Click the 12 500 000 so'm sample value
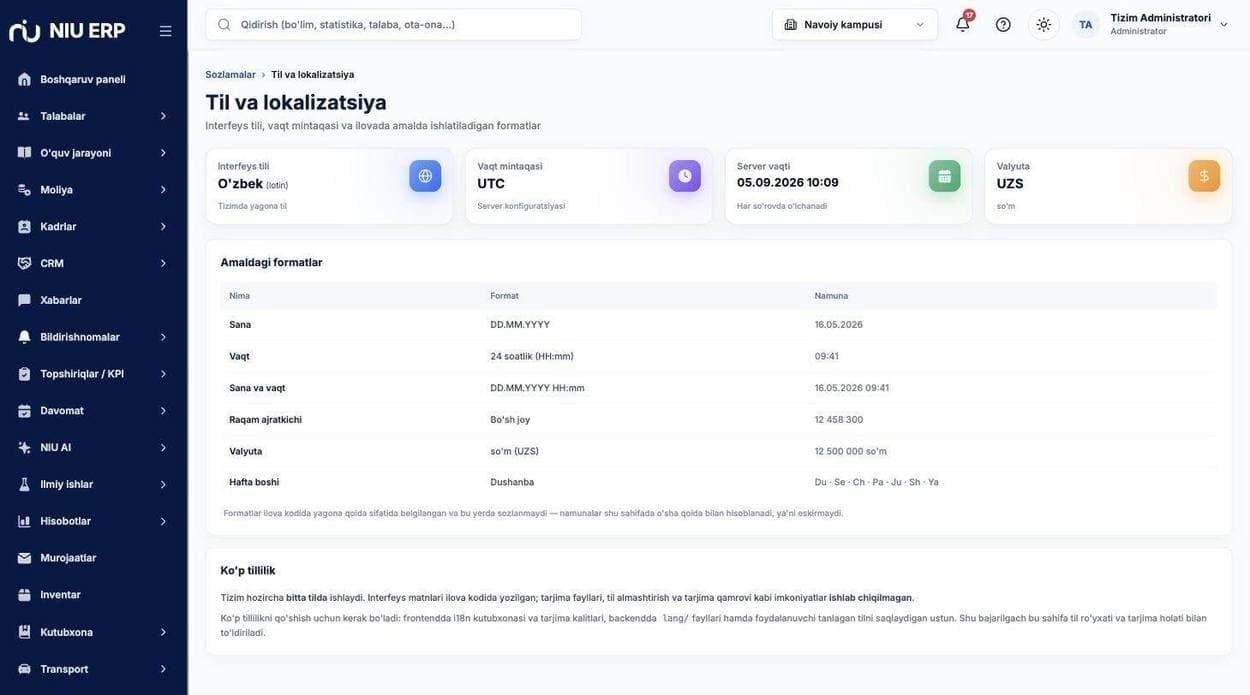 850,451
